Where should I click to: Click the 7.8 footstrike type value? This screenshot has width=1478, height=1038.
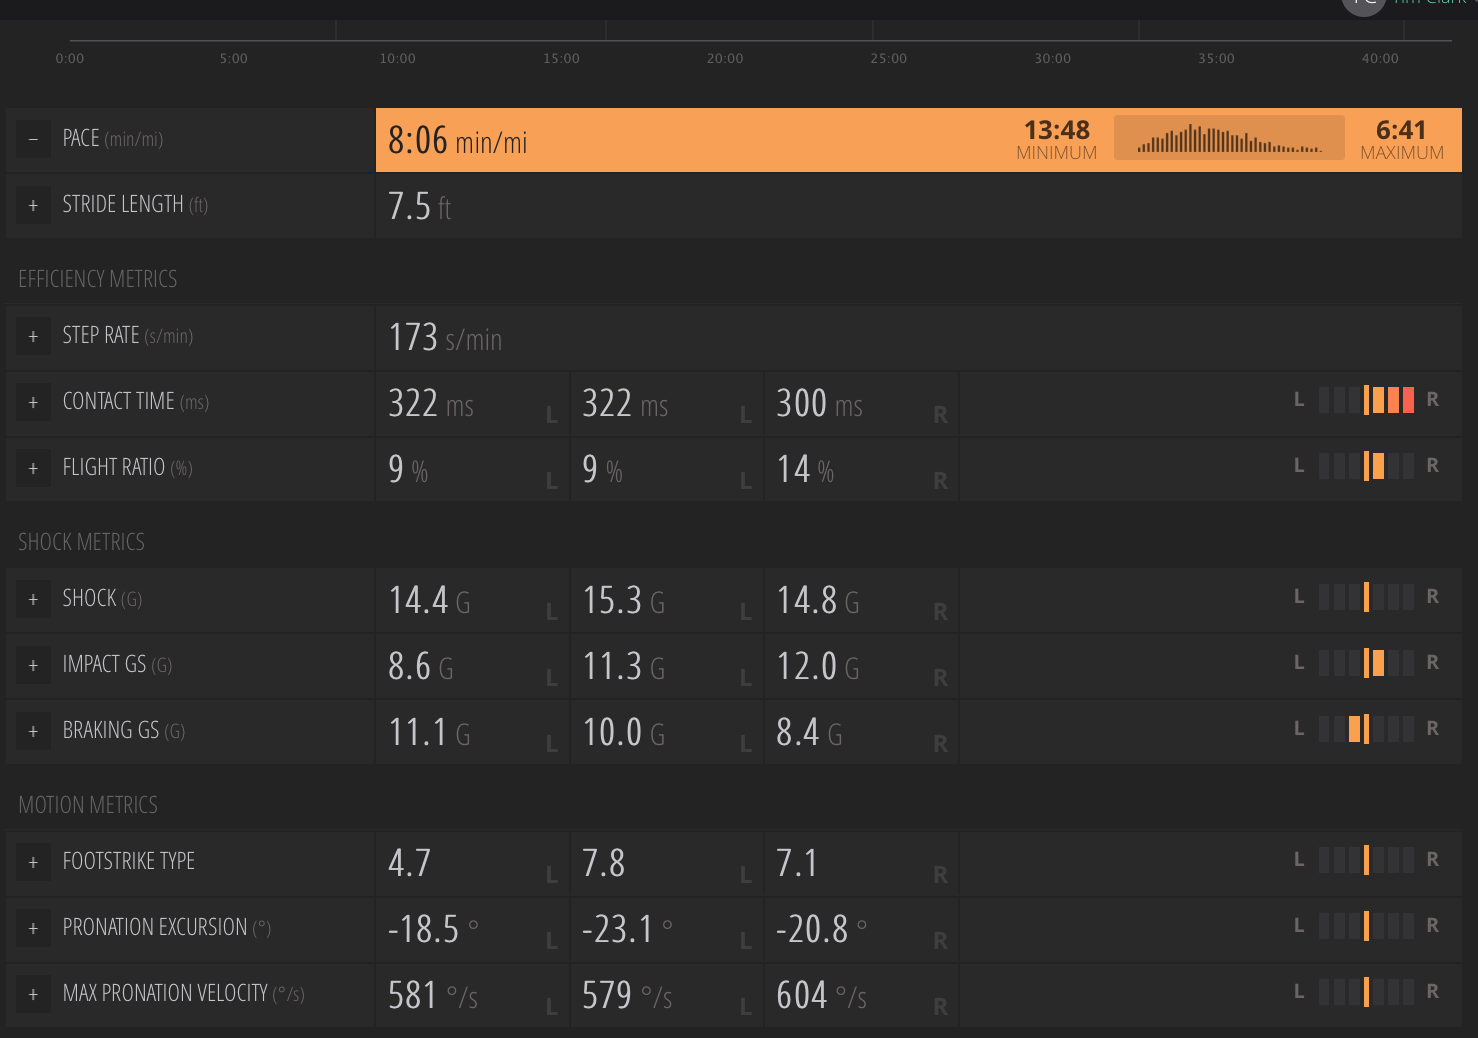[x=604, y=864]
